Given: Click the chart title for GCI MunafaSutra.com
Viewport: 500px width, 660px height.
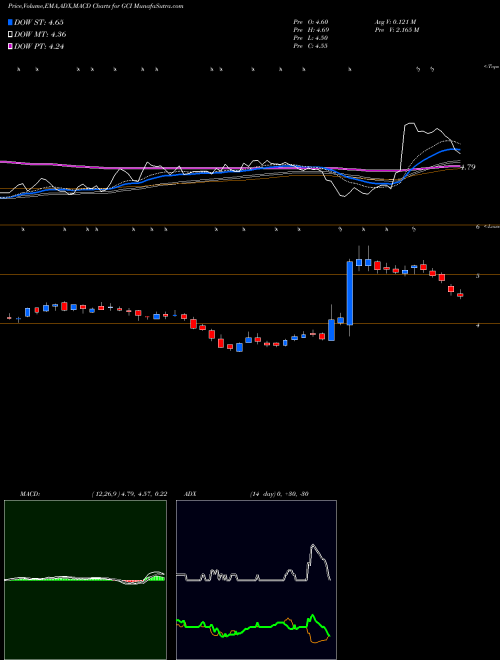Looking at the screenshot, I should point(96,7).
